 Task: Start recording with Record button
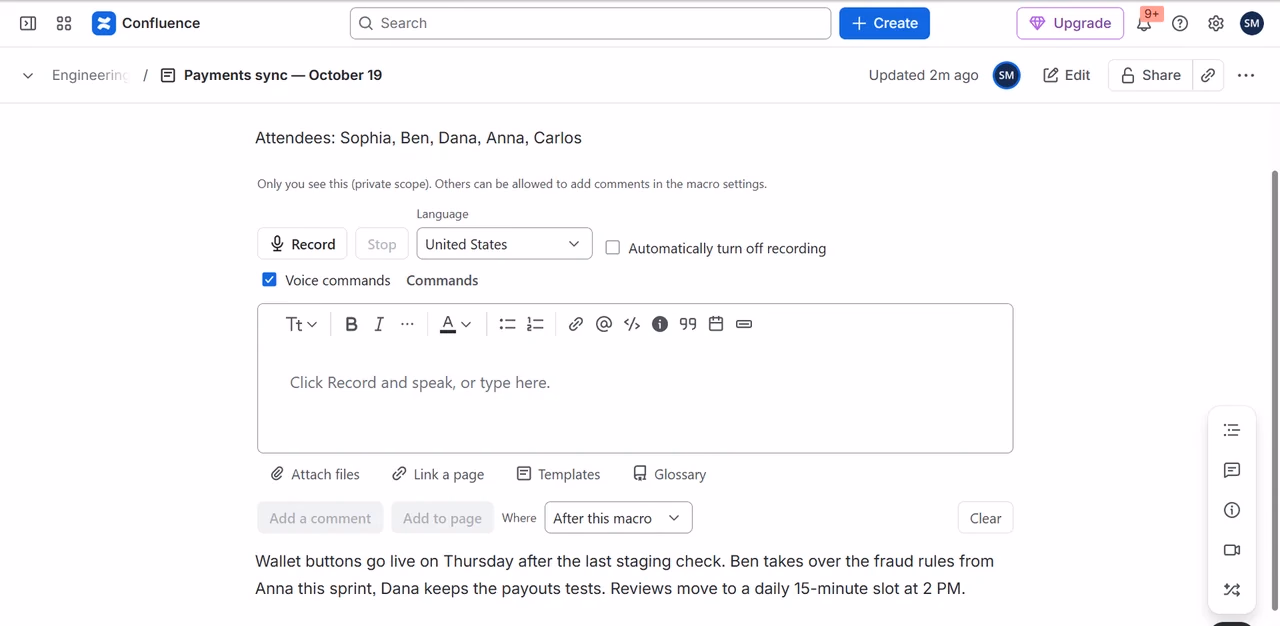point(302,244)
